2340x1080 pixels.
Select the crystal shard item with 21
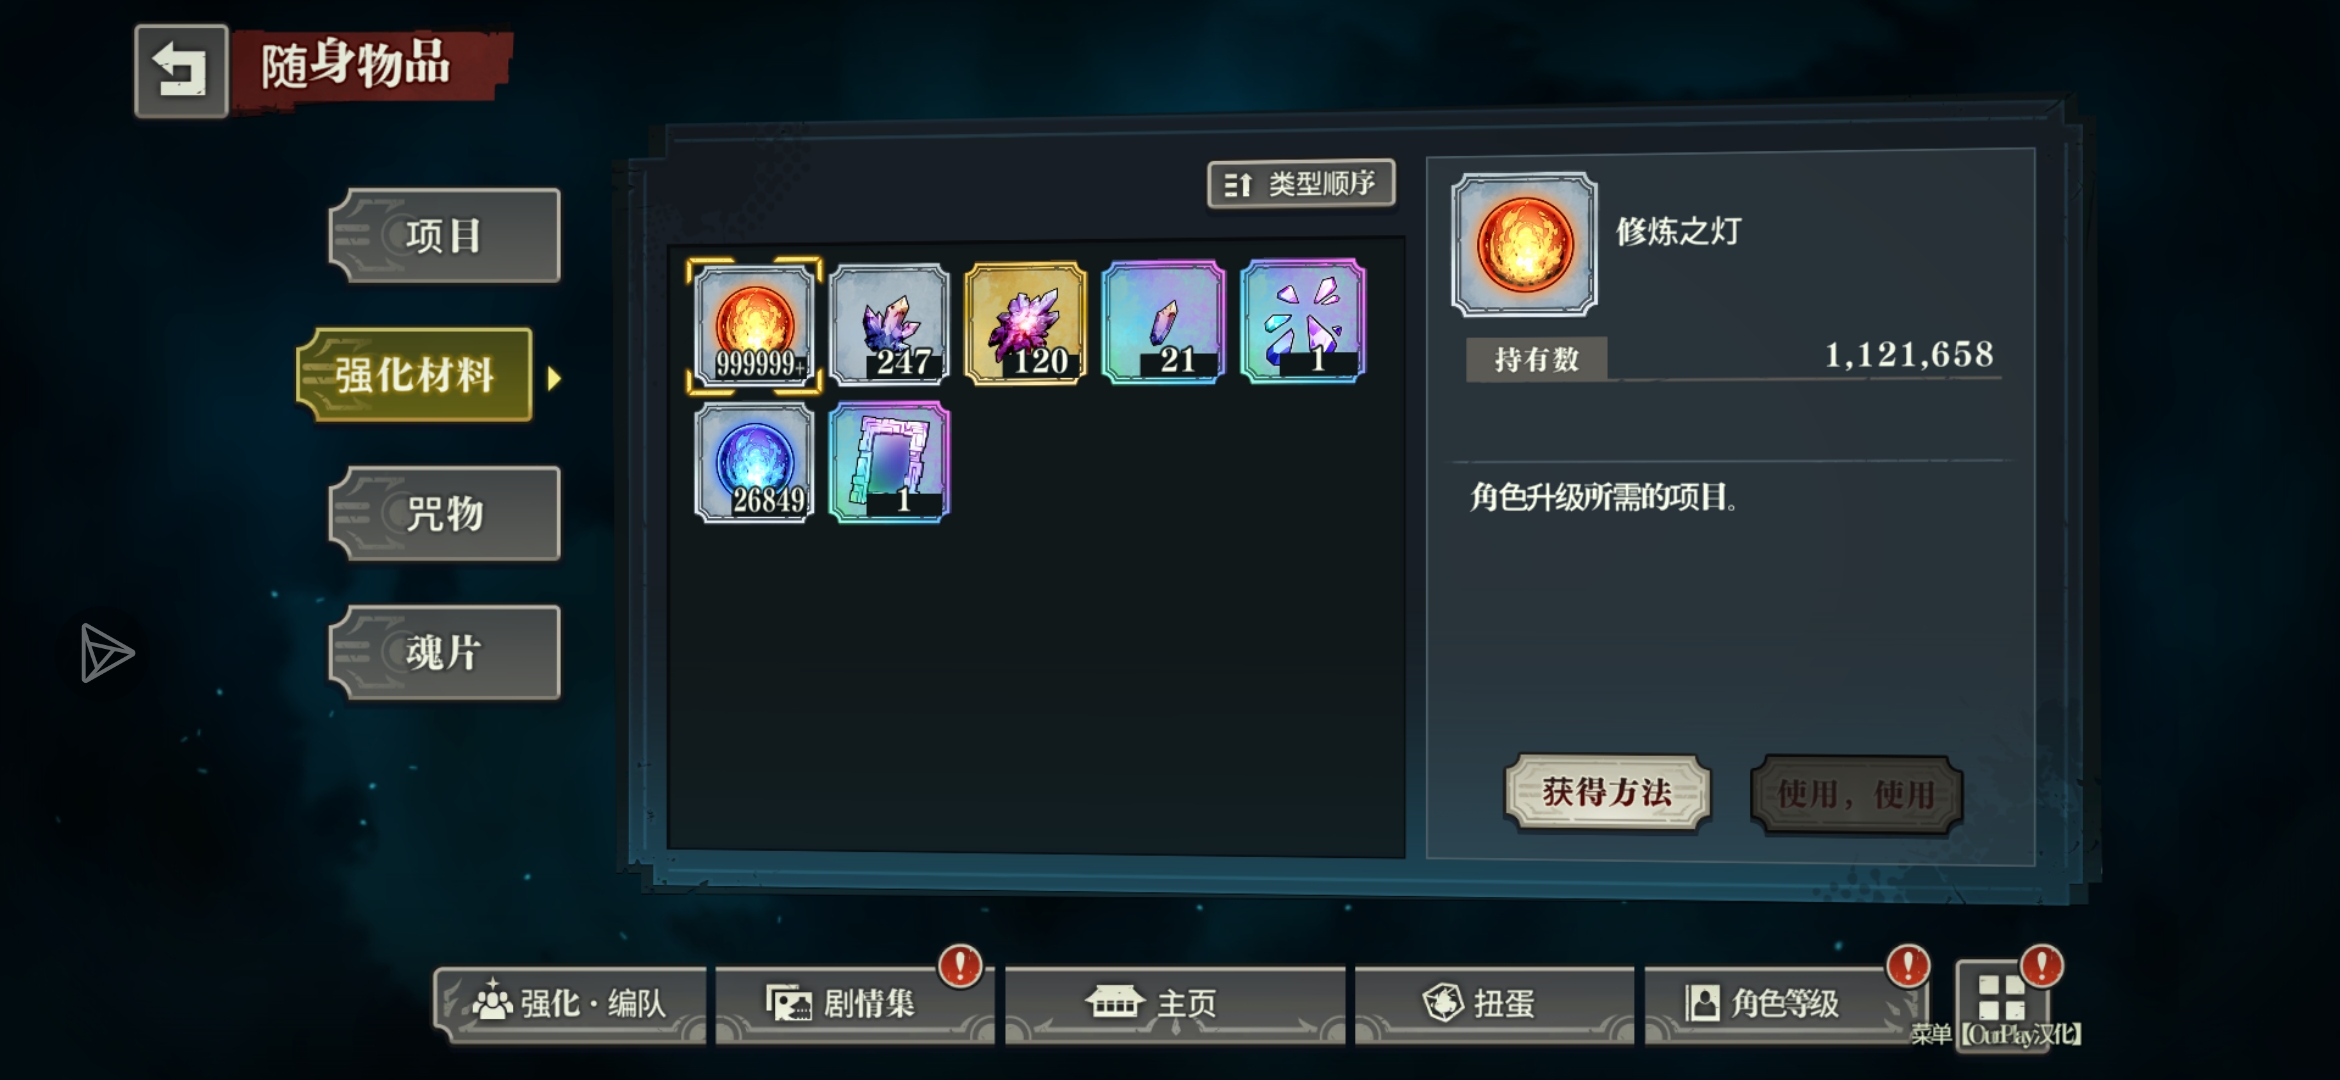point(1163,322)
